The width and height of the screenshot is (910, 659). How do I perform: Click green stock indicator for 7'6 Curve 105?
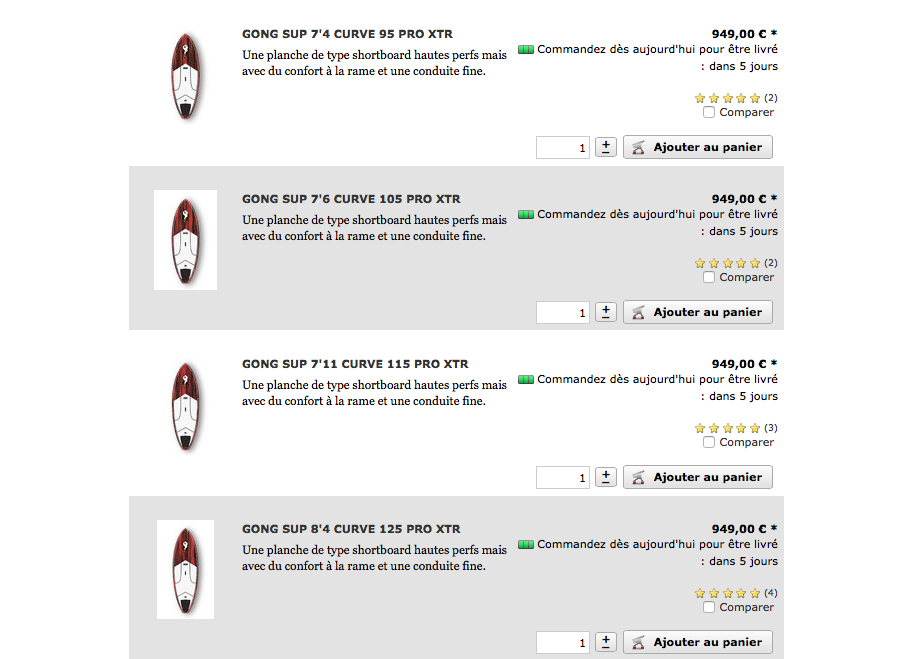coord(526,215)
